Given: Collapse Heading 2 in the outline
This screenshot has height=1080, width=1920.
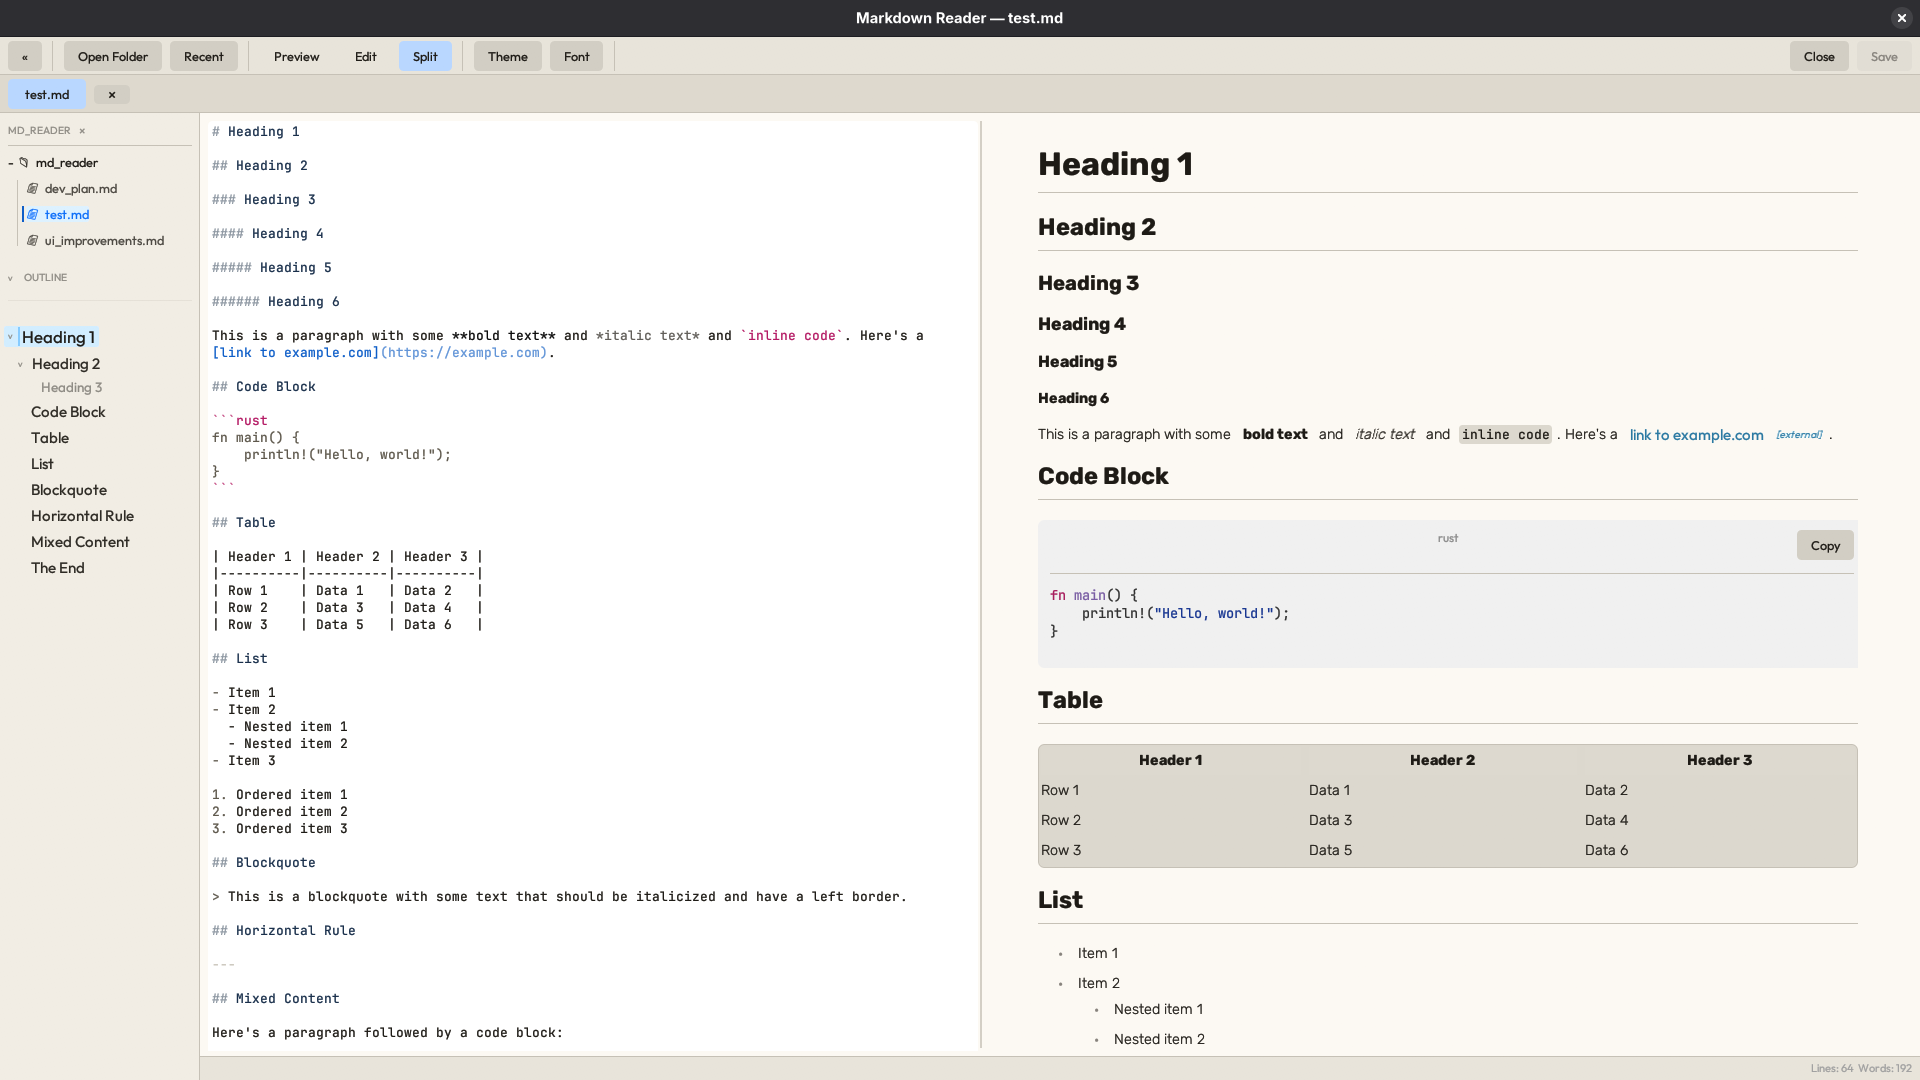Looking at the screenshot, I should (x=19, y=364).
